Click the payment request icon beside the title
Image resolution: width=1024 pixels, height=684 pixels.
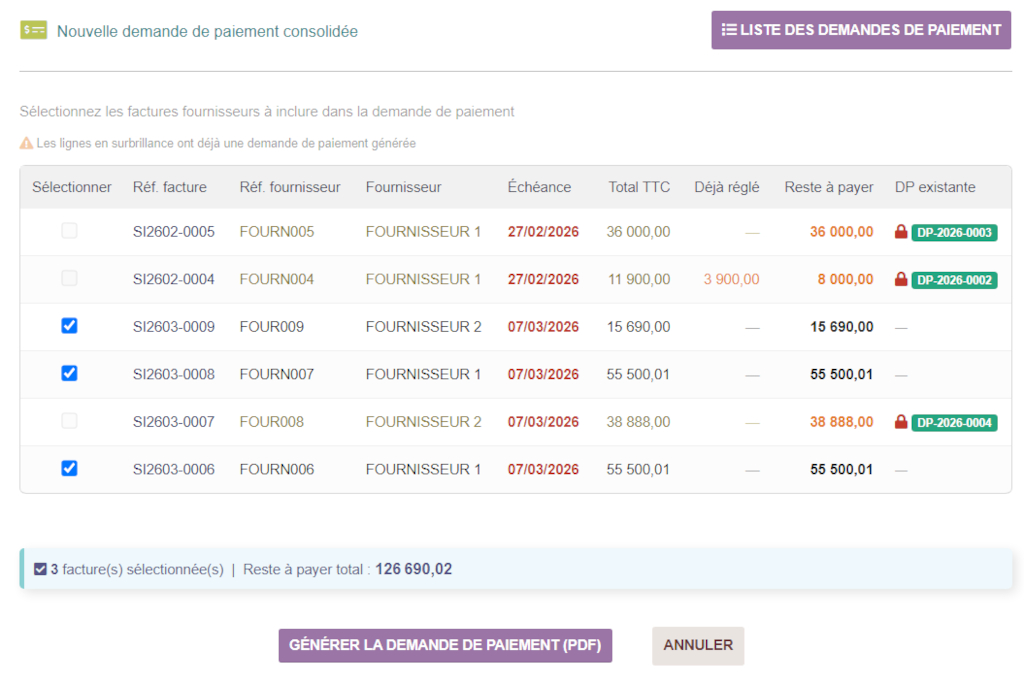(x=34, y=30)
